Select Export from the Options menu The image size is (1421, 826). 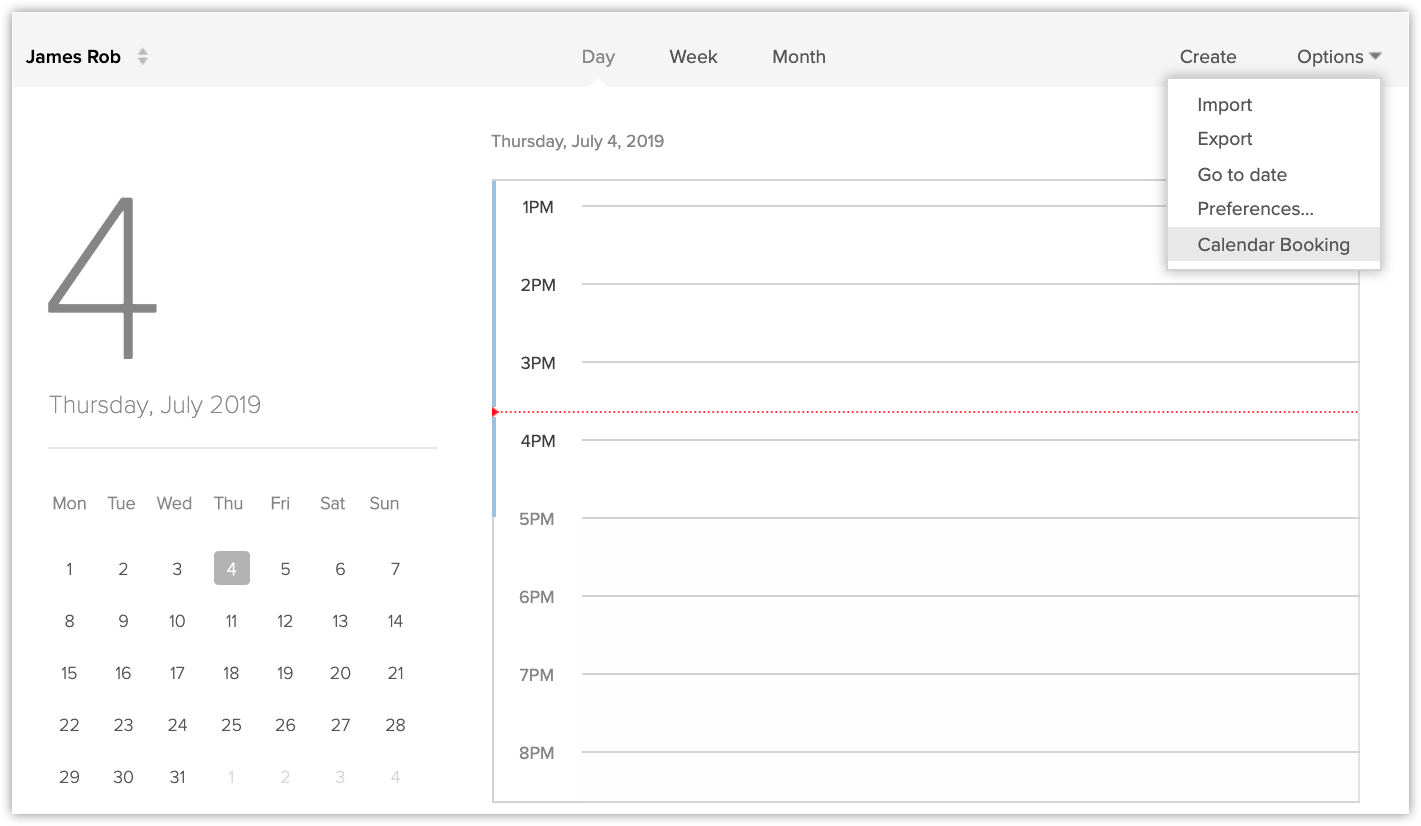point(1224,139)
